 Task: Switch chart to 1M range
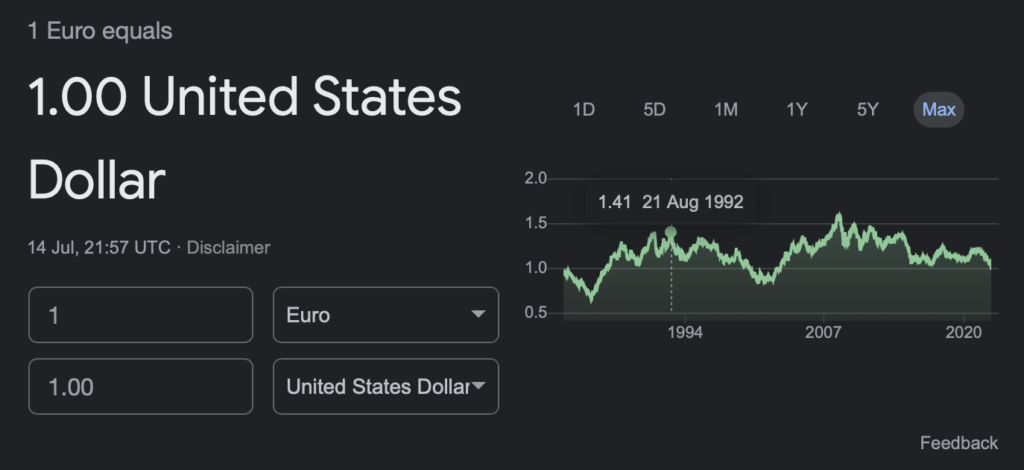coord(726,110)
